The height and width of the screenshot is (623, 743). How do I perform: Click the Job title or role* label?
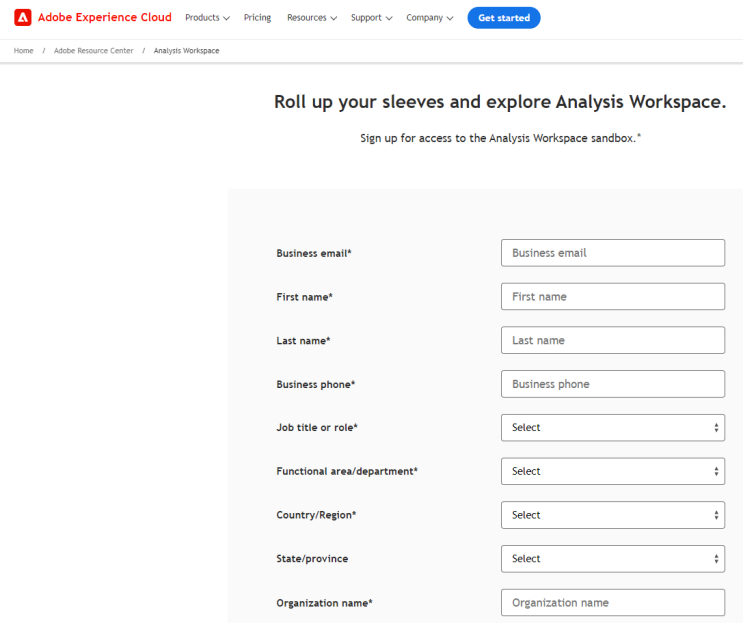tap(317, 427)
